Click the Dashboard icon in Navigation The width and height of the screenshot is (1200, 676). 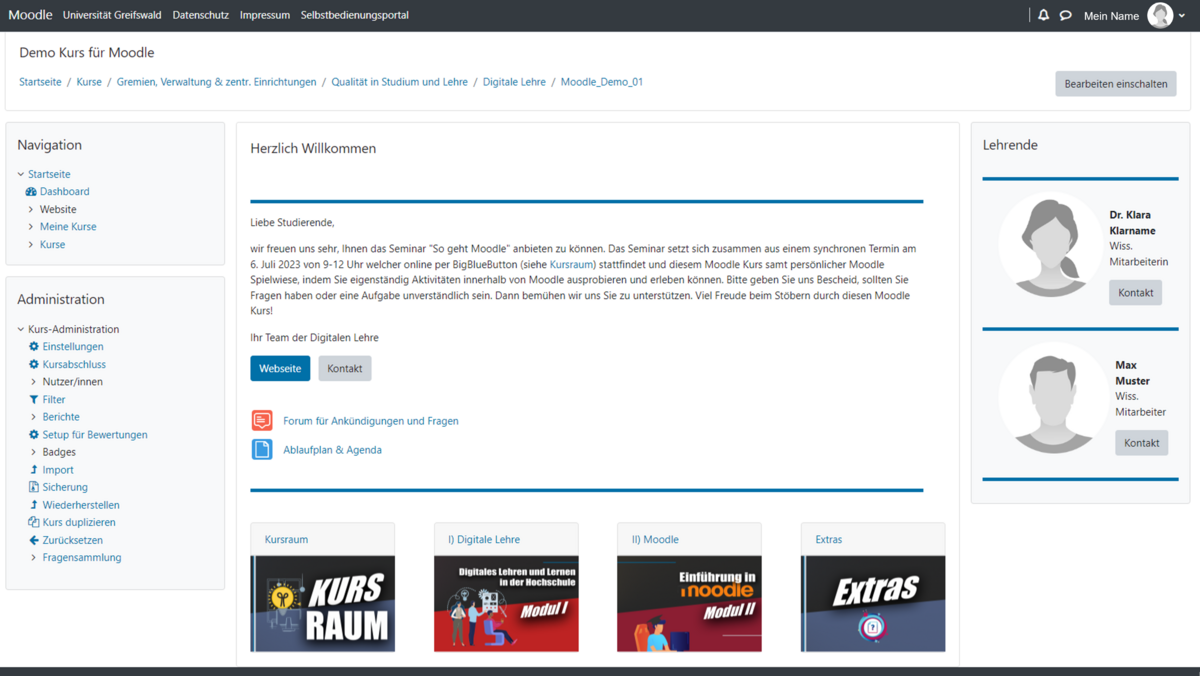coord(31,191)
